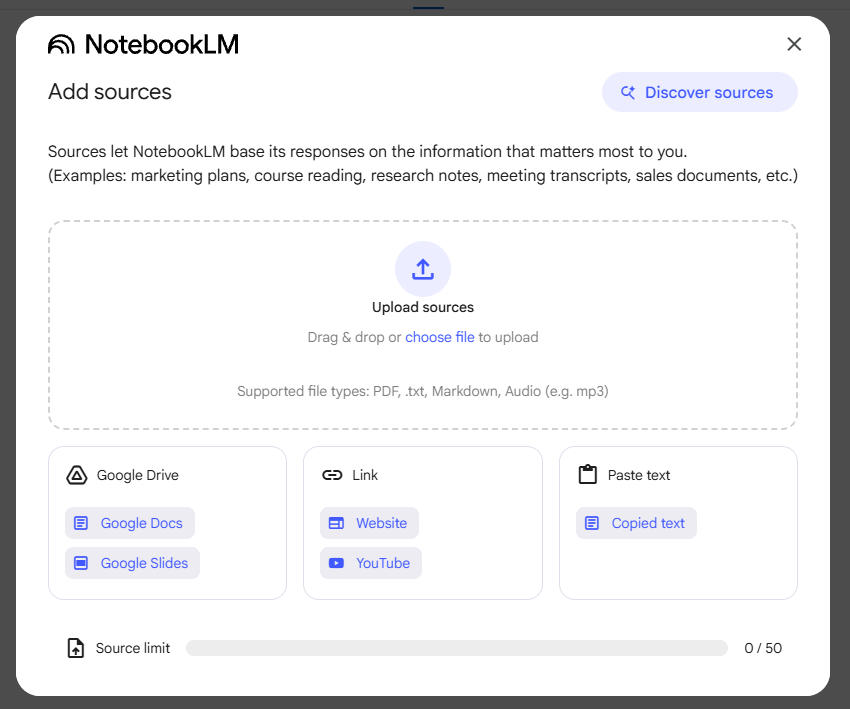
Task: Add a Website link source
Action: click(370, 523)
